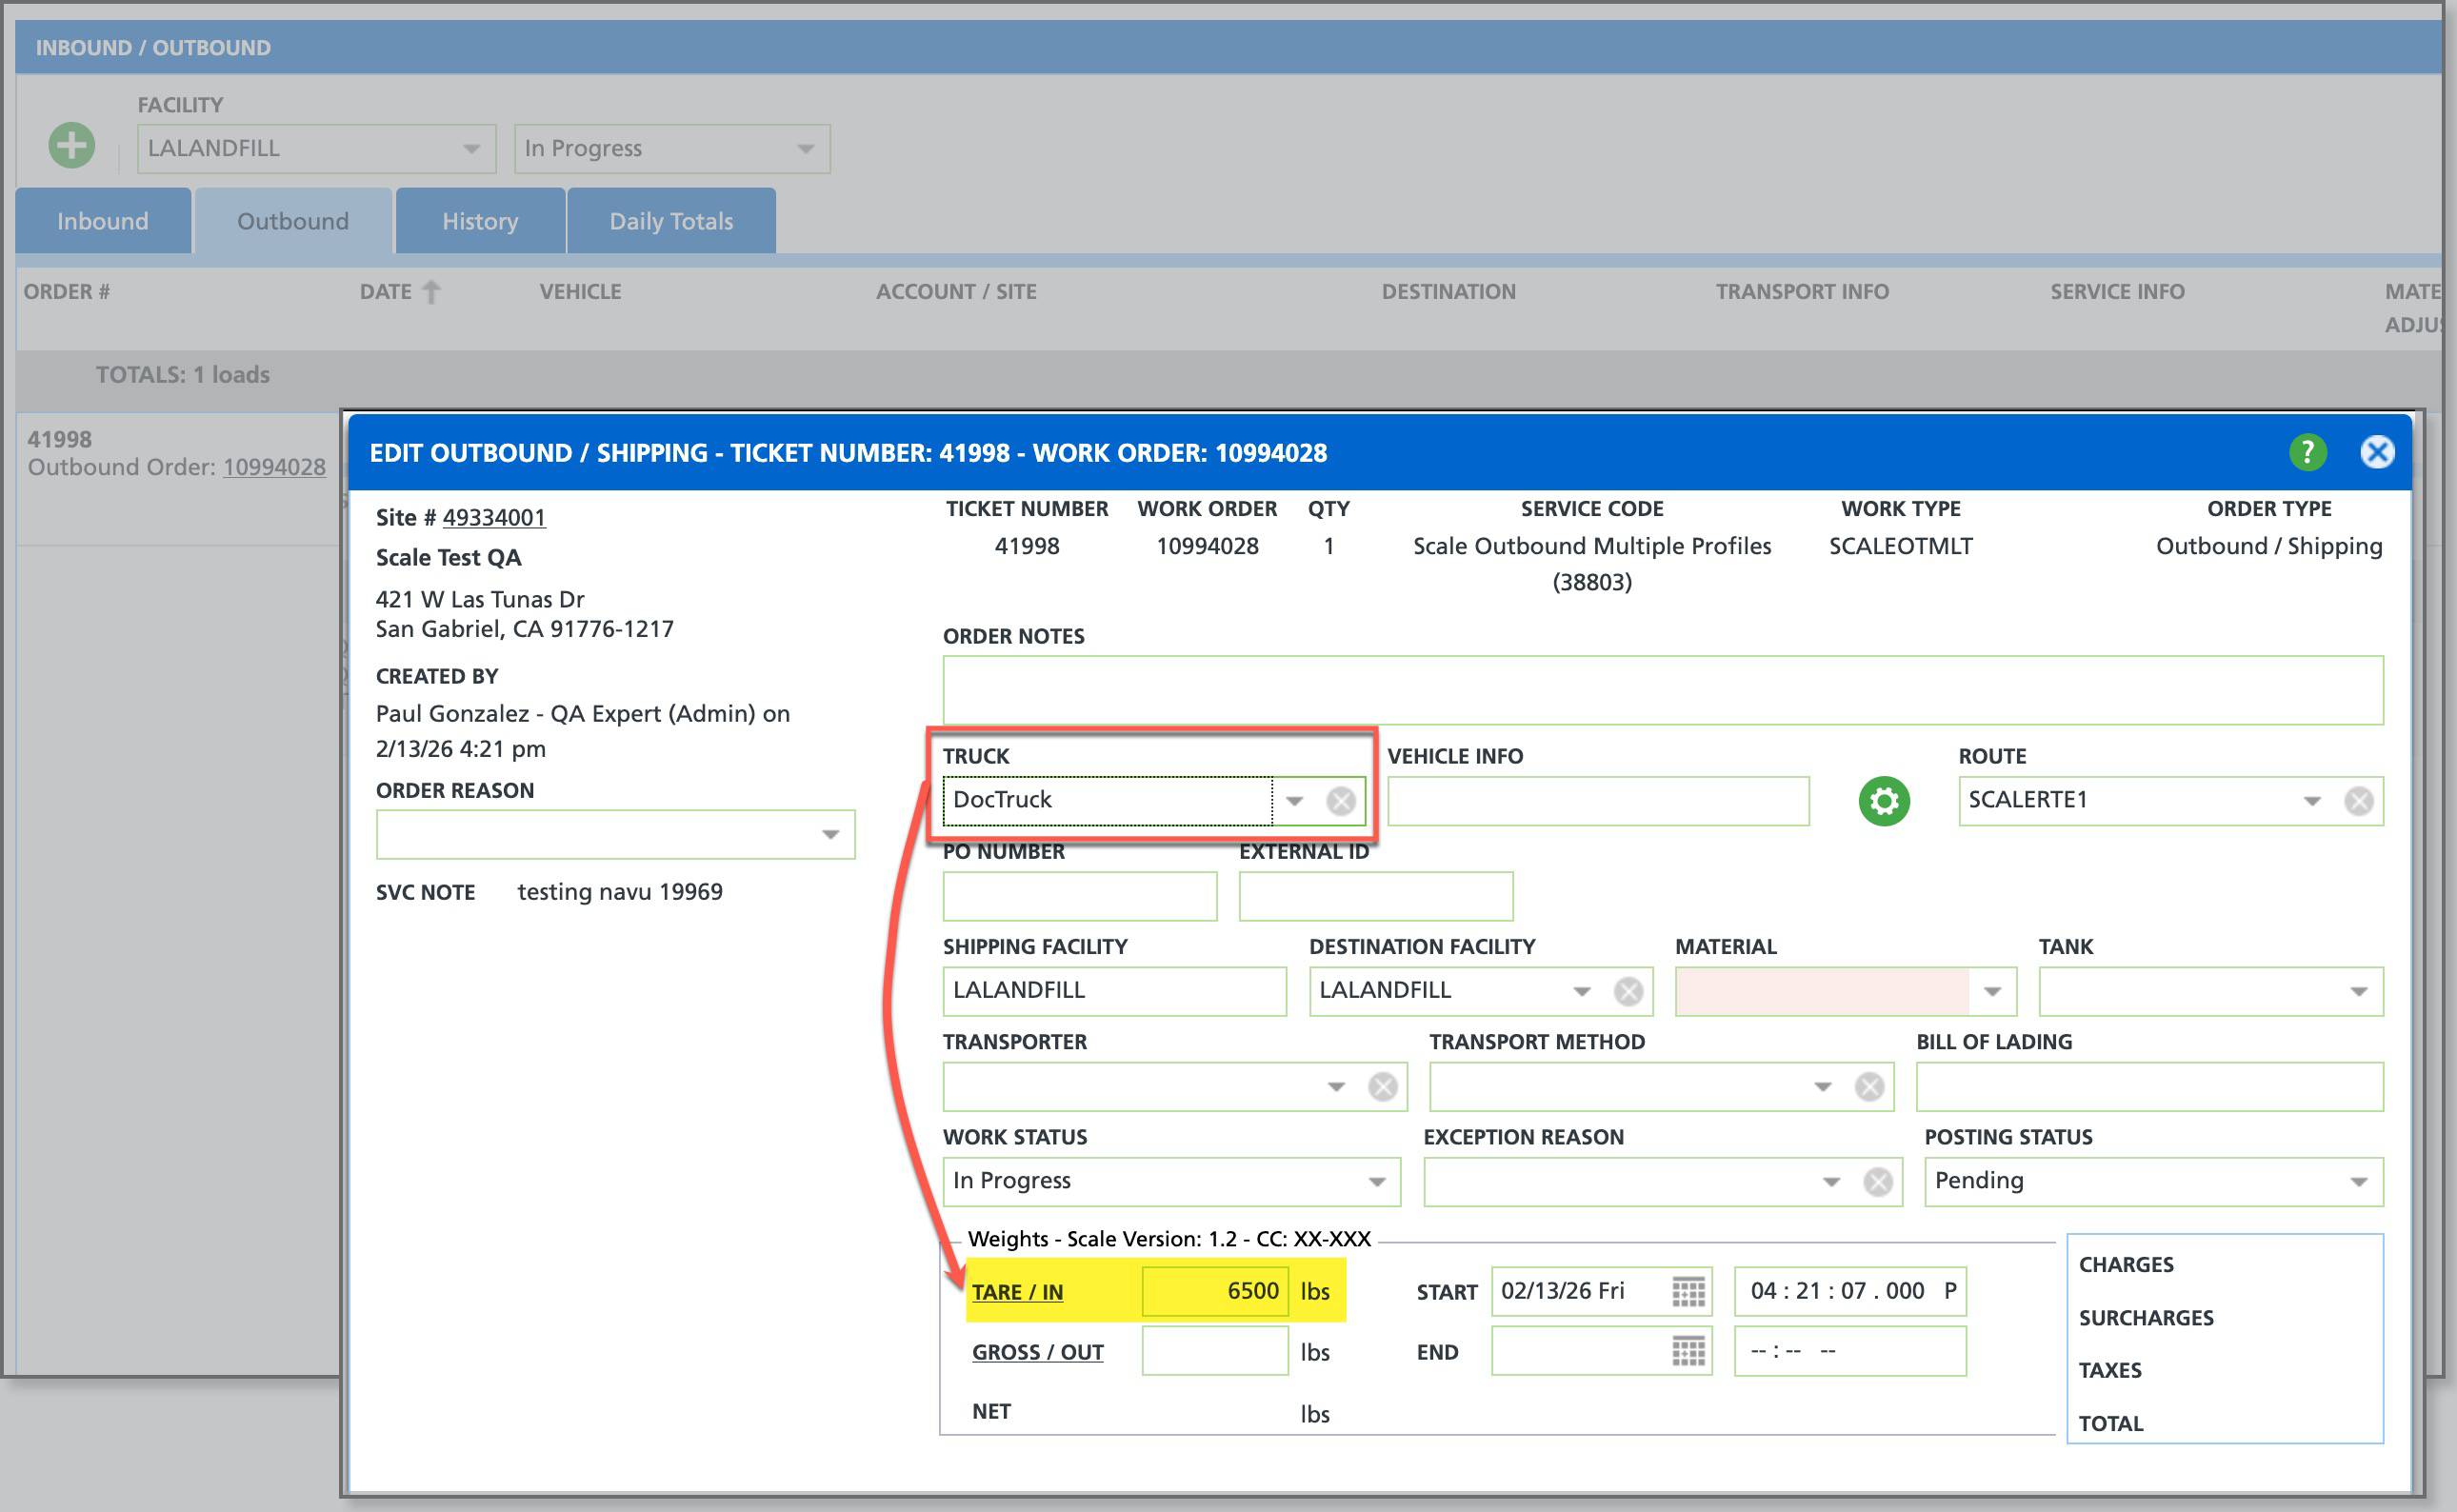The image size is (2457, 1512).
Task: Click into the Order Notes text field
Action: tap(1662, 690)
